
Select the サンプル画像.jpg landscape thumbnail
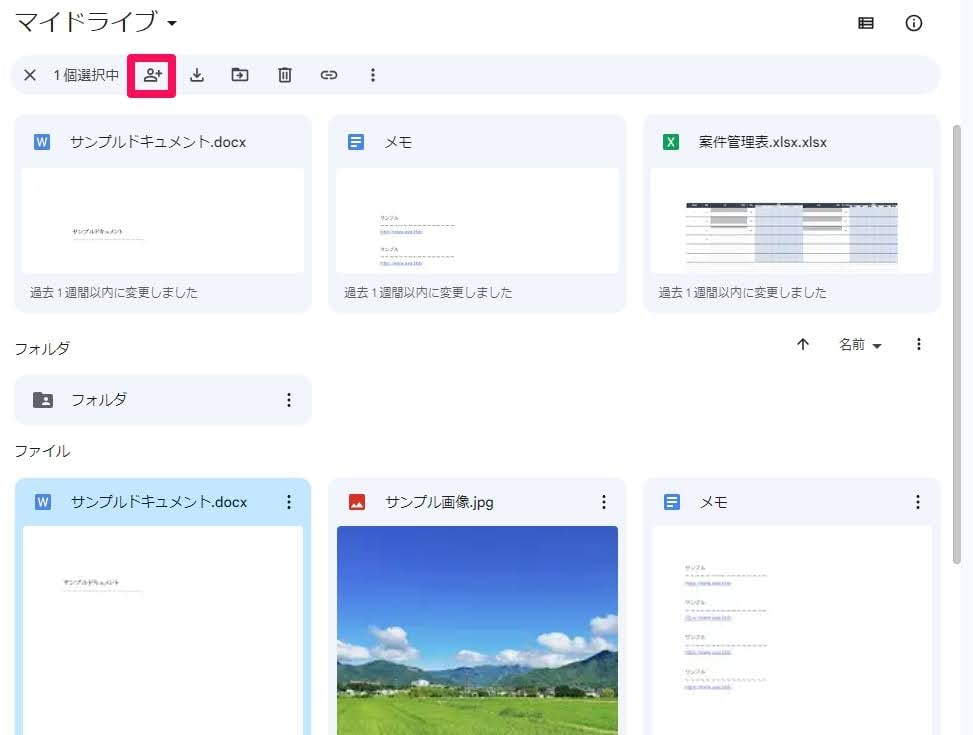point(477,630)
